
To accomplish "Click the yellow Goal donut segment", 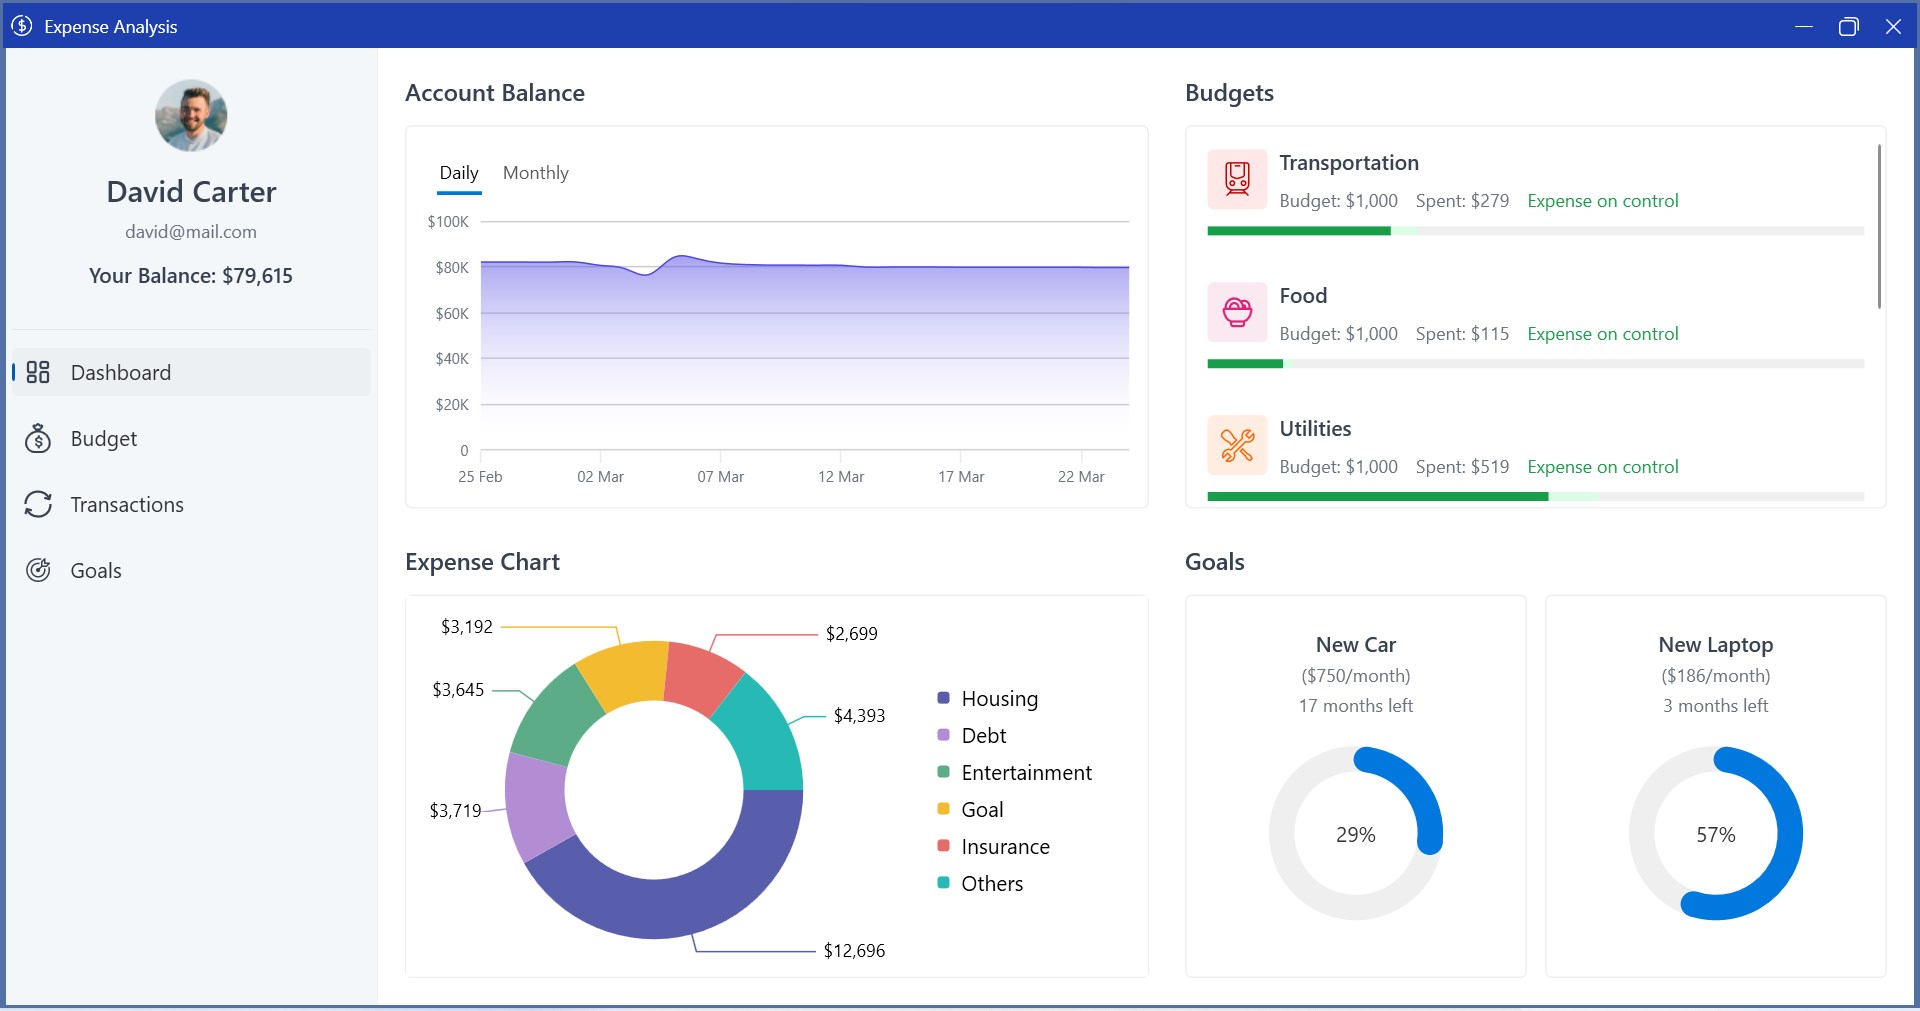I will [x=626, y=673].
